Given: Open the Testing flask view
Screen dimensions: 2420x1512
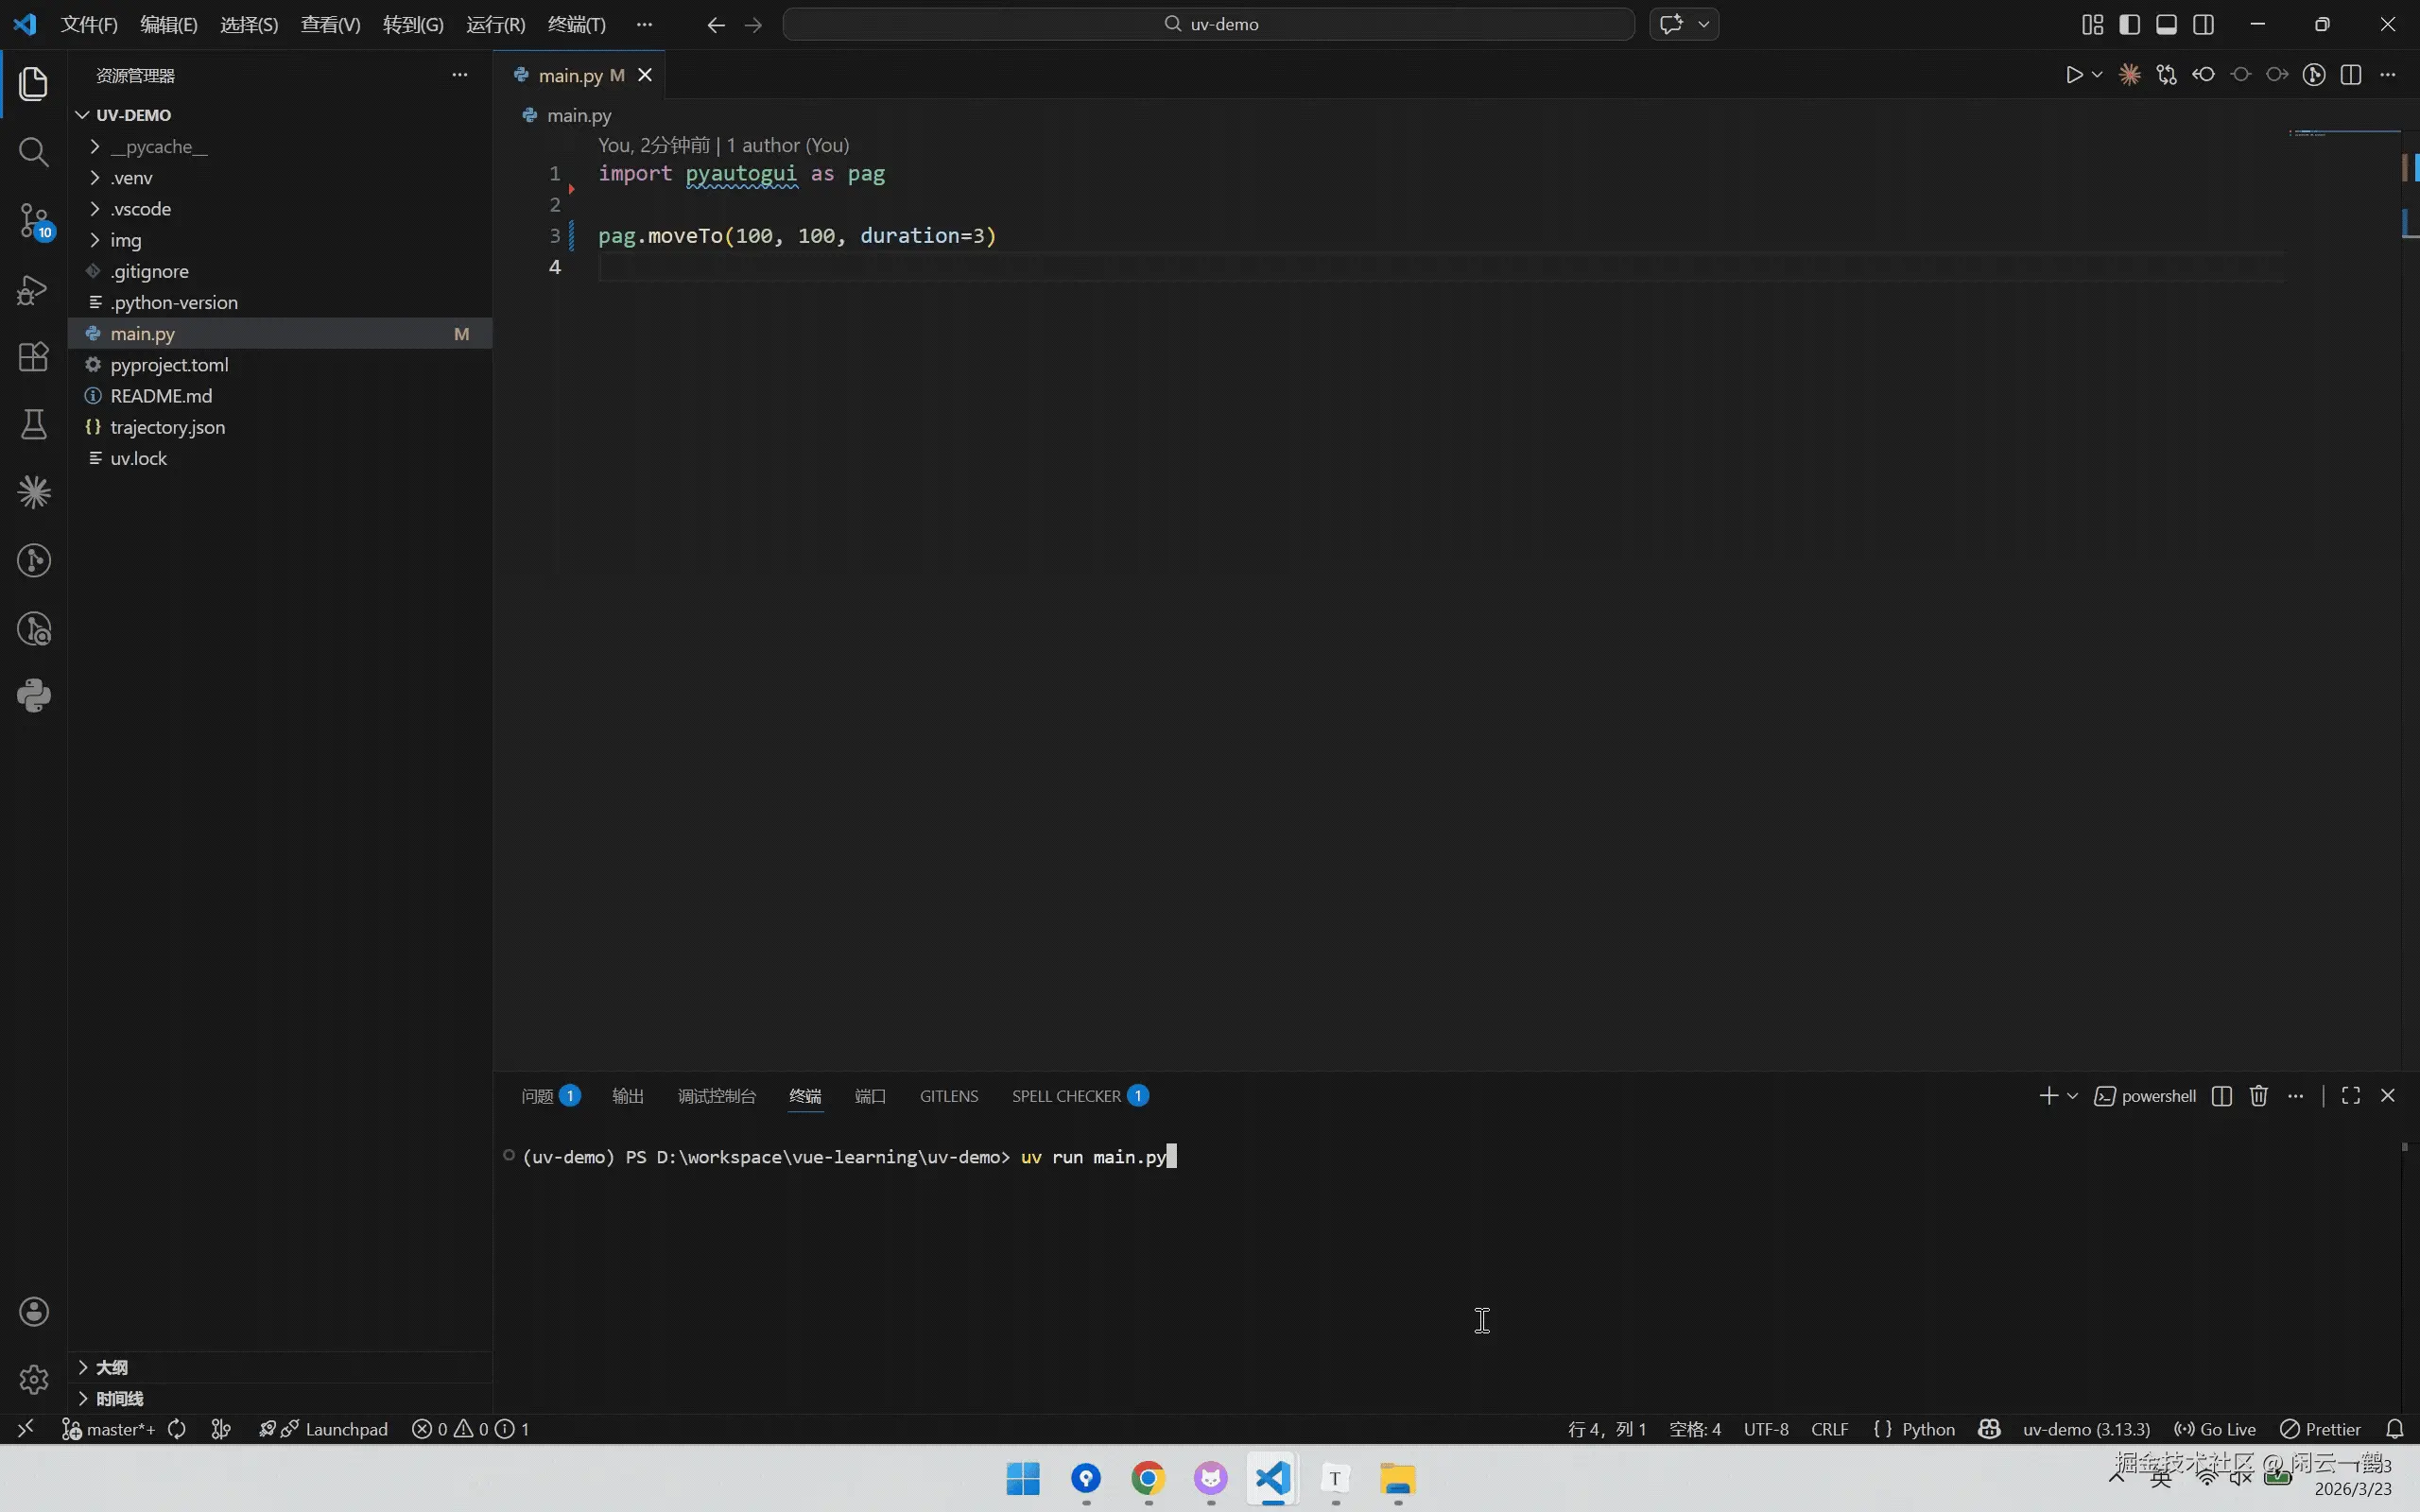Looking at the screenshot, I should 33,424.
